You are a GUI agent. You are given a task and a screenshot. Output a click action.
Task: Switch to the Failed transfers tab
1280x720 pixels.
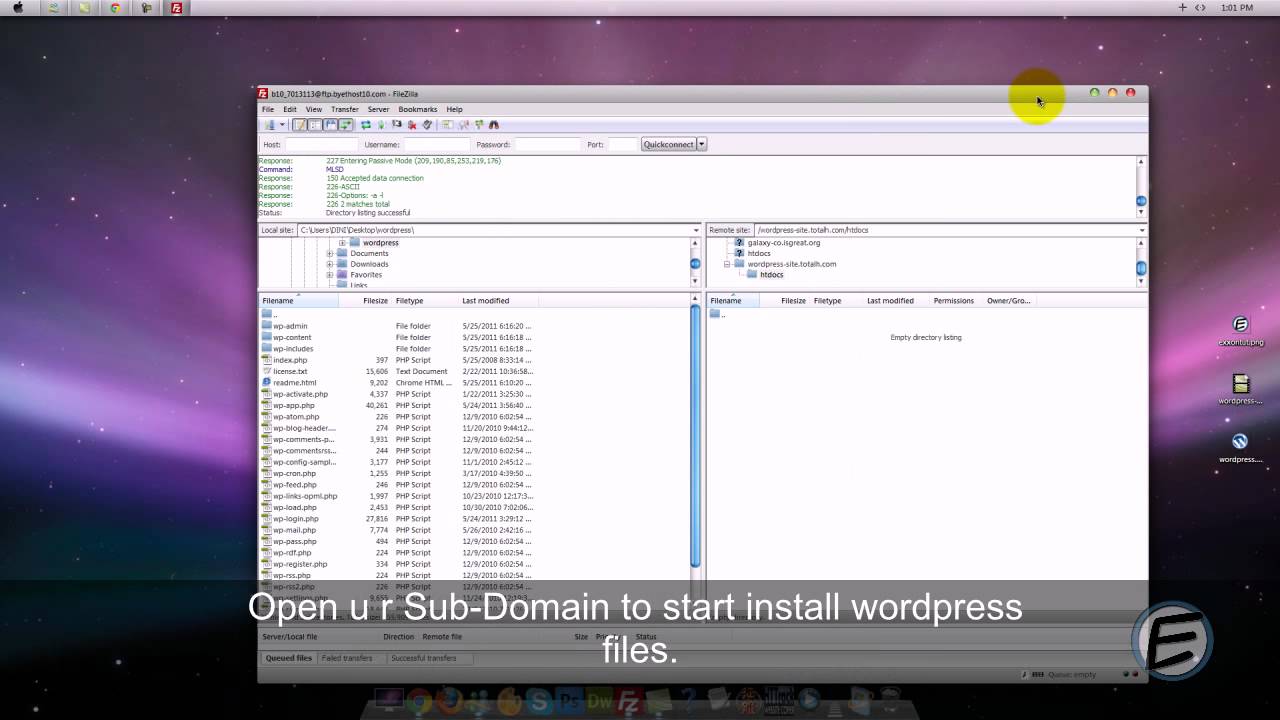346,658
